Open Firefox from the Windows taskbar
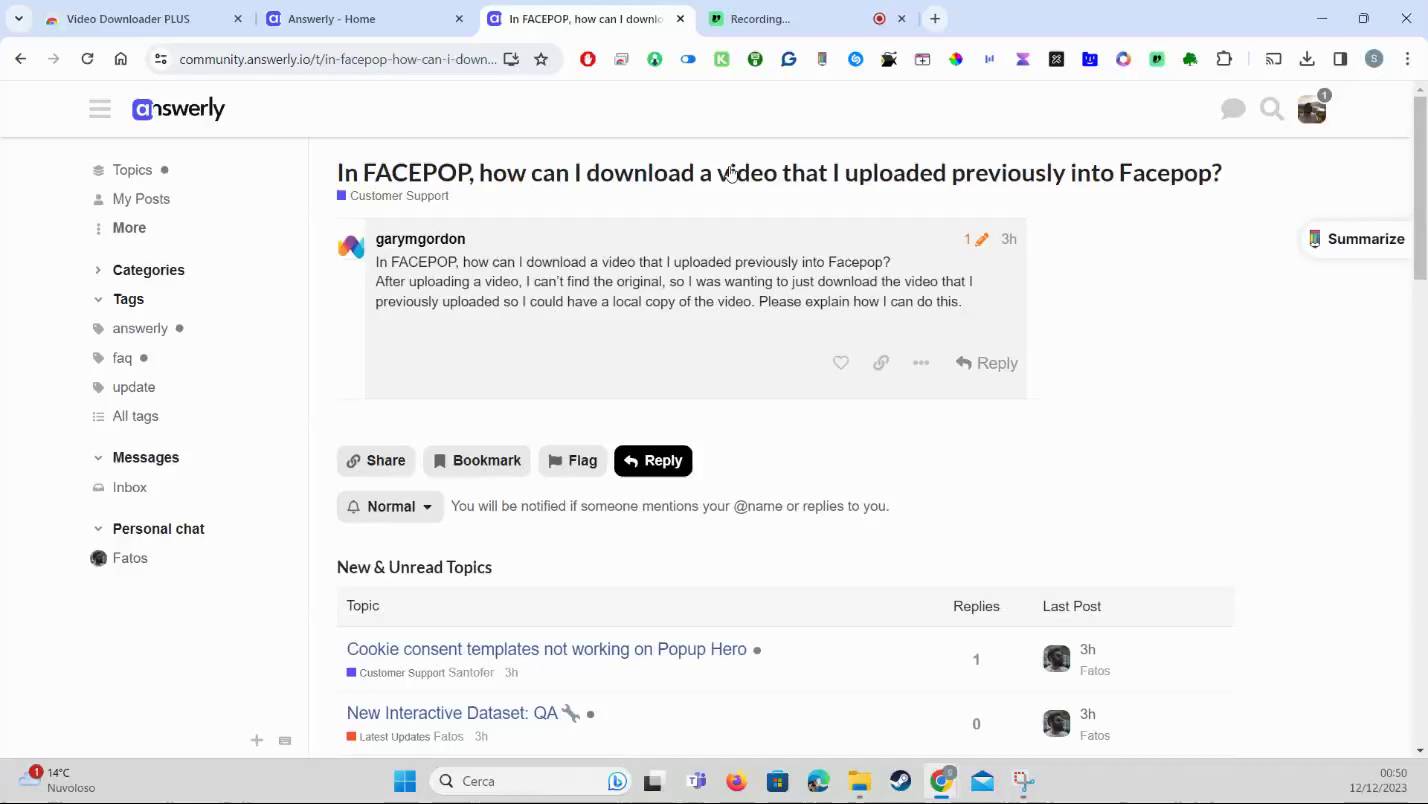 [x=736, y=781]
